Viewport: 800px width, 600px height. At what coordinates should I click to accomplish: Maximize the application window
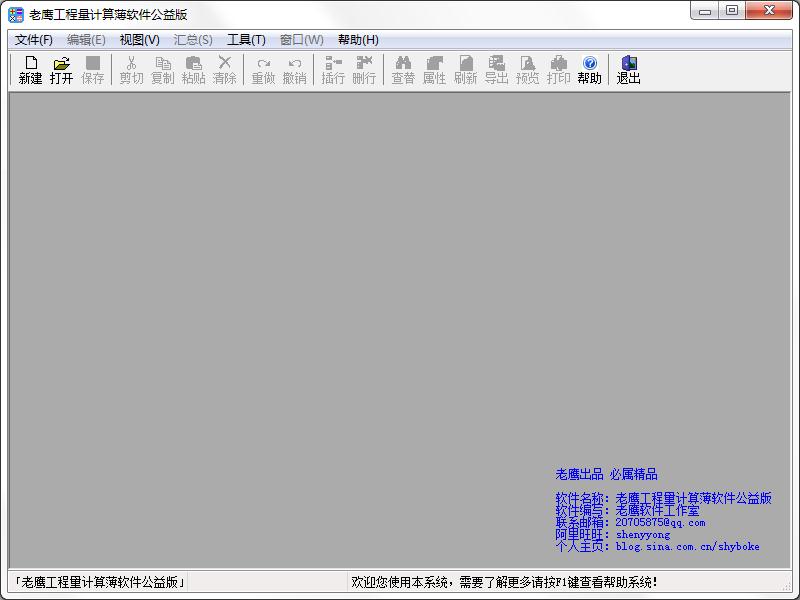tap(732, 11)
